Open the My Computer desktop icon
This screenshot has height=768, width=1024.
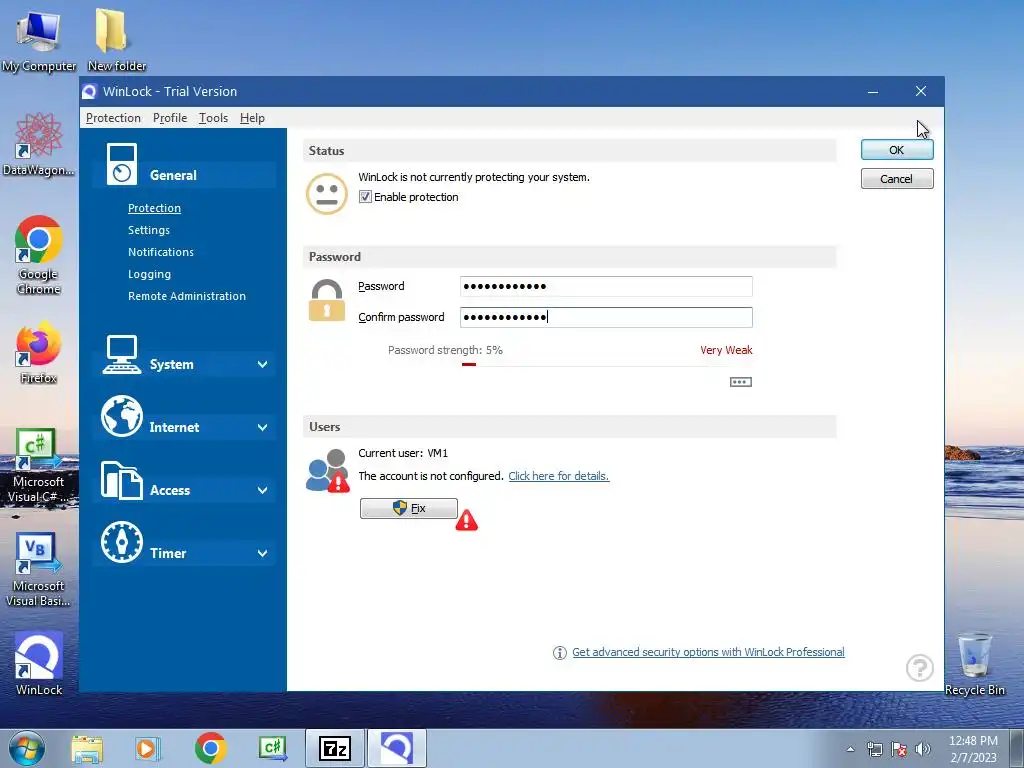click(39, 40)
